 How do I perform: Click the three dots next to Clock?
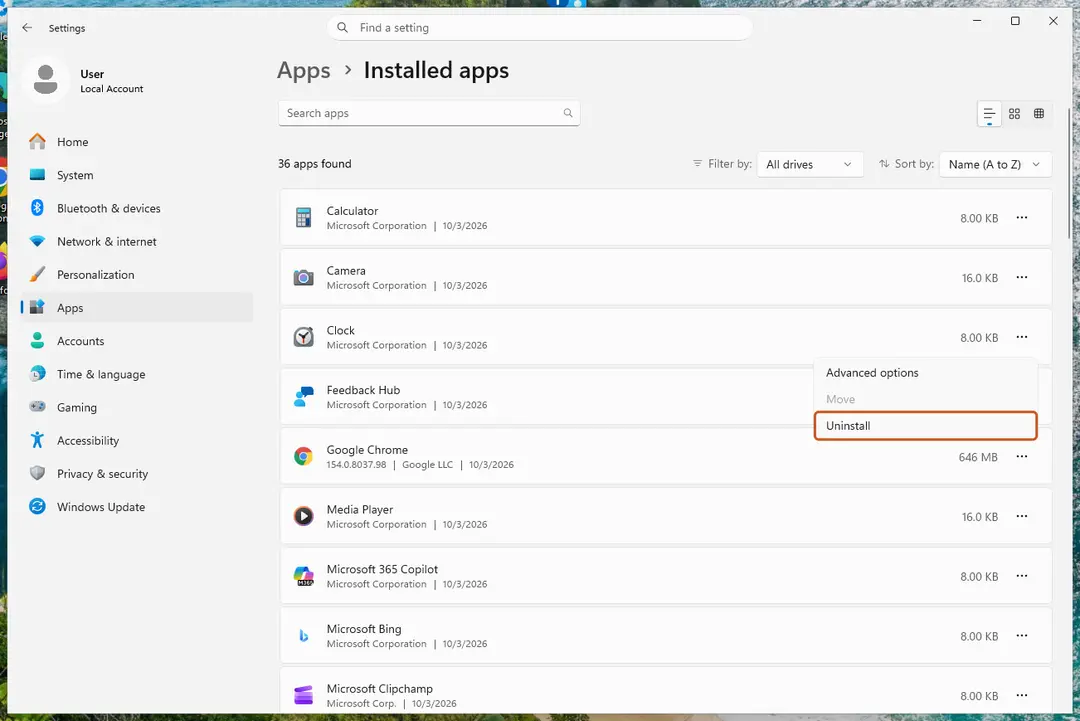(1021, 337)
